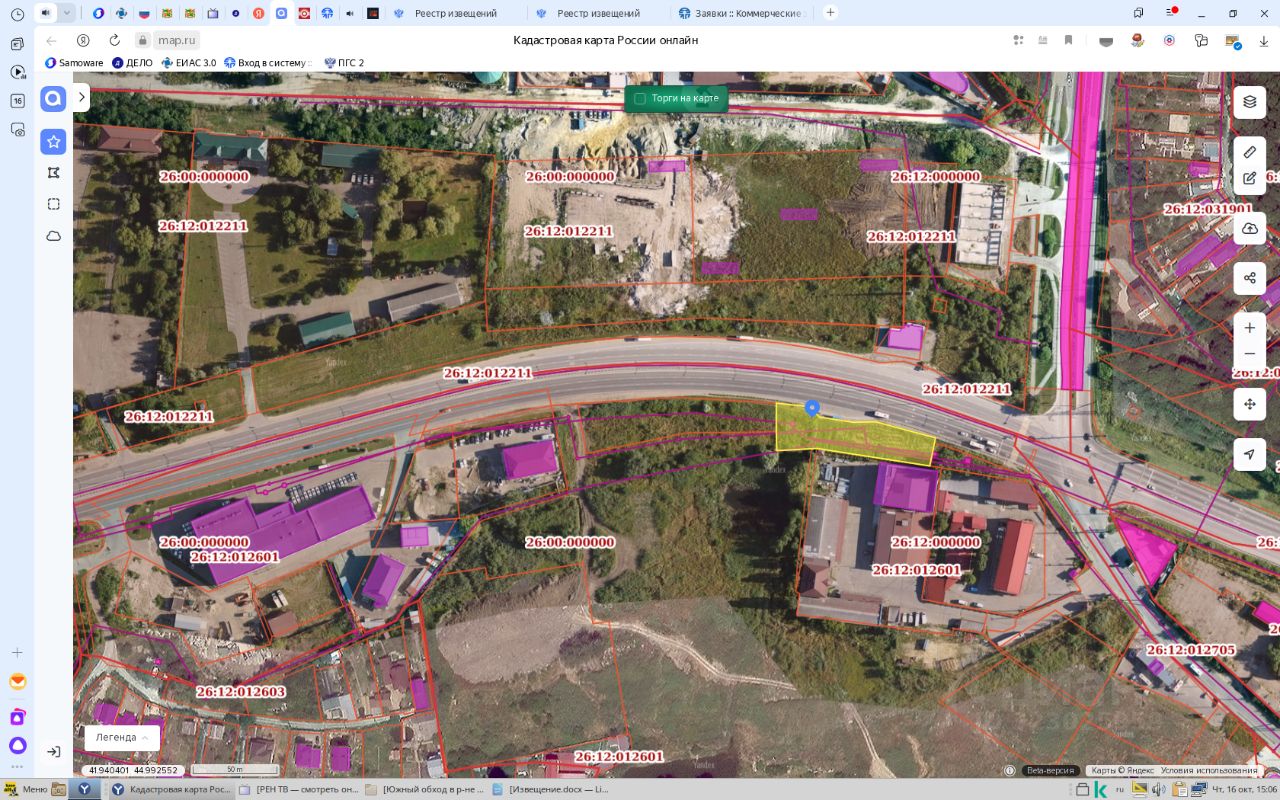Viewport: 1280px width, 800px height.
Task: Select the pinned Russian flag tab
Action: pos(144,13)
